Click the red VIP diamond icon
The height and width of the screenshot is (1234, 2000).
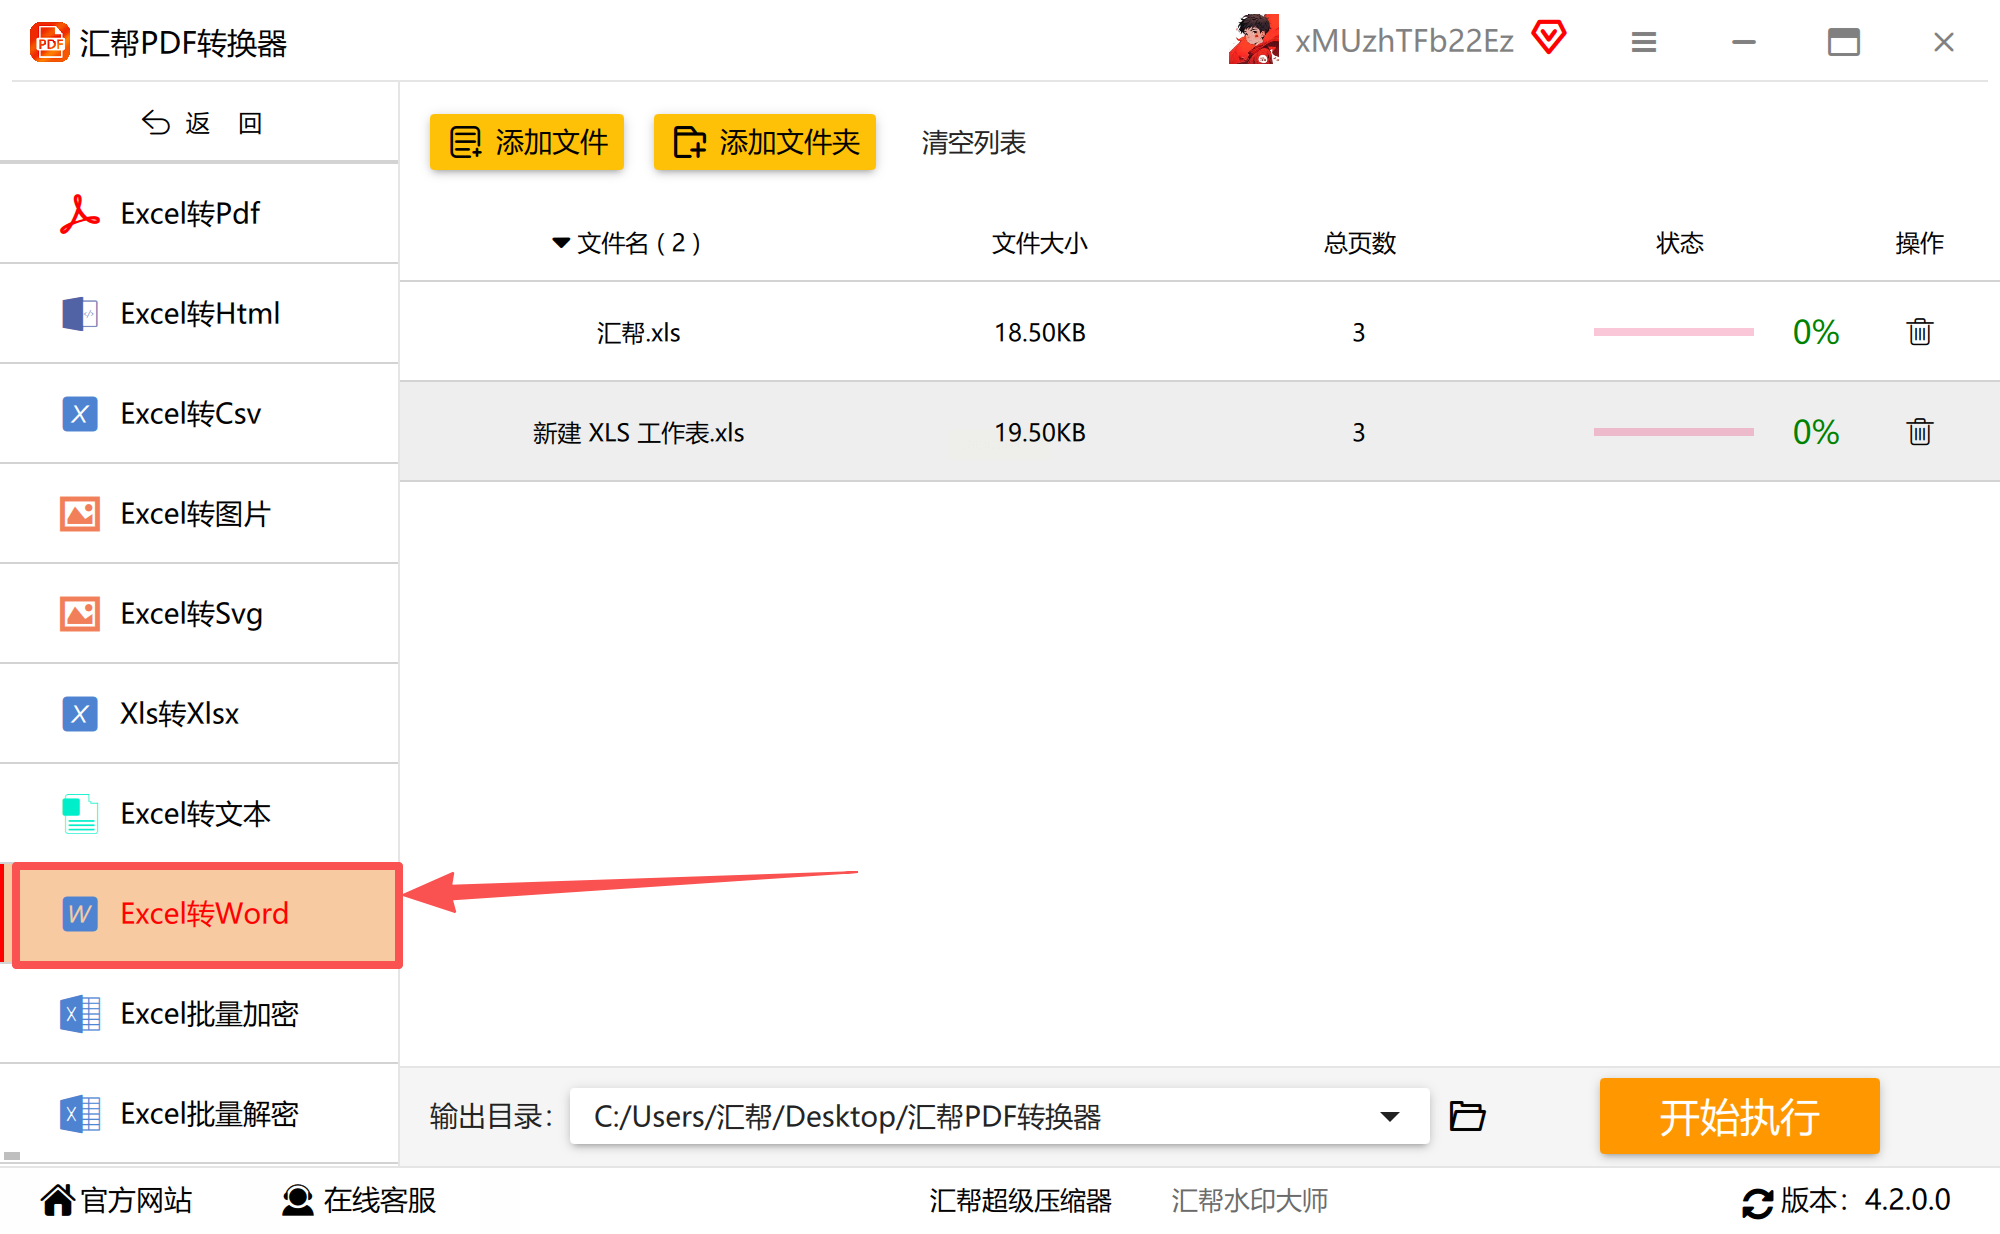coord(1549,39)
